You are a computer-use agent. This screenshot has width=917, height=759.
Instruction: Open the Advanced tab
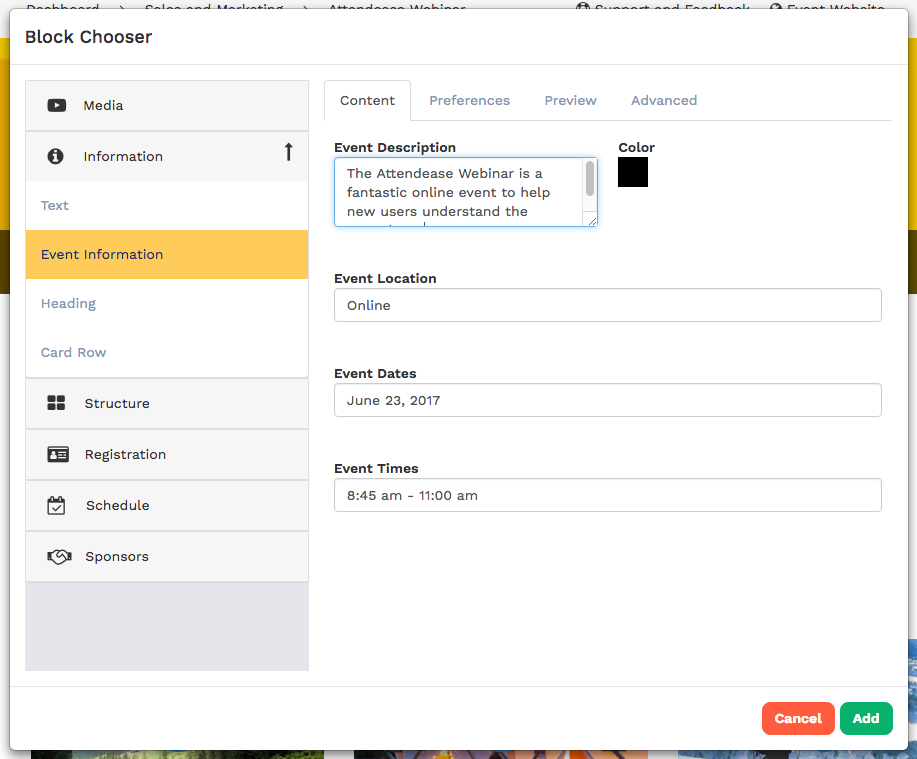[664, 101]
